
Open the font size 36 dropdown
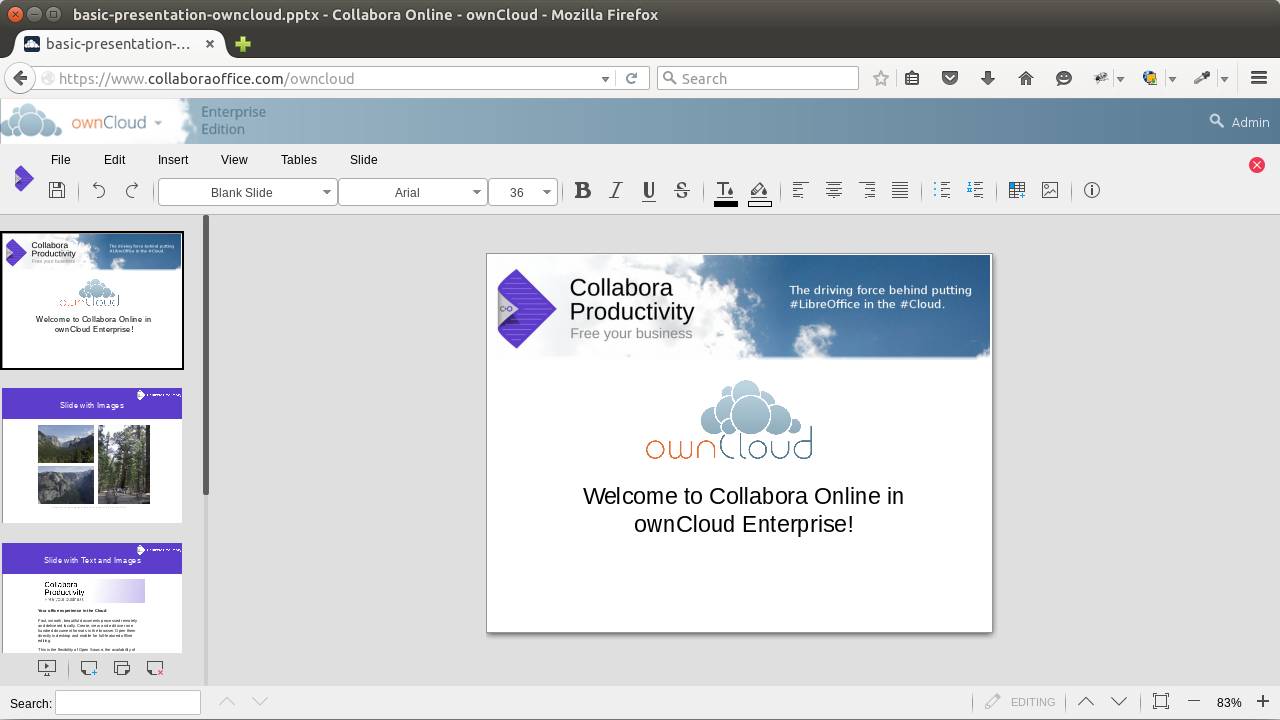(x=546, y=192)
